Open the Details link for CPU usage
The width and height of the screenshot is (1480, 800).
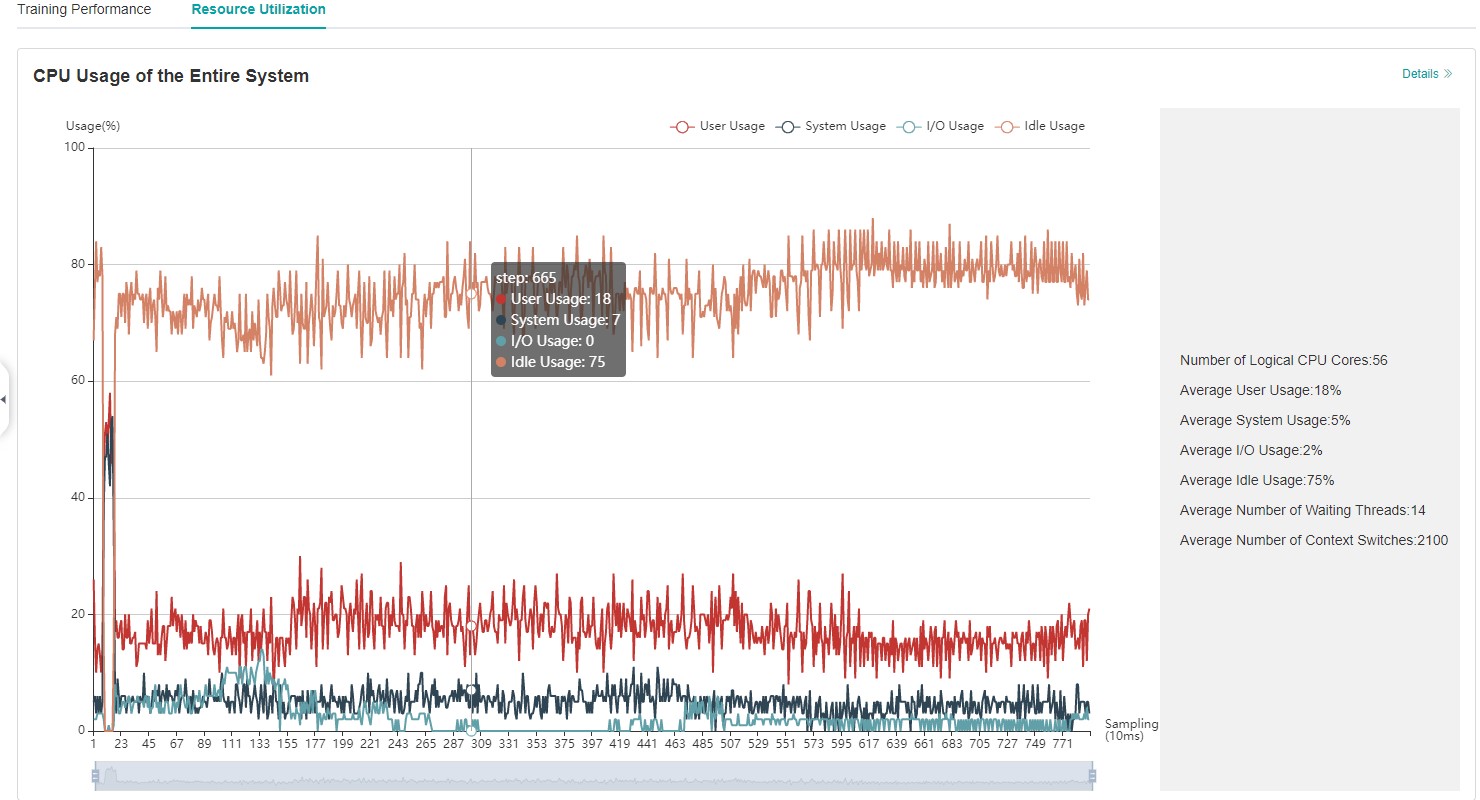point(1419,74)
